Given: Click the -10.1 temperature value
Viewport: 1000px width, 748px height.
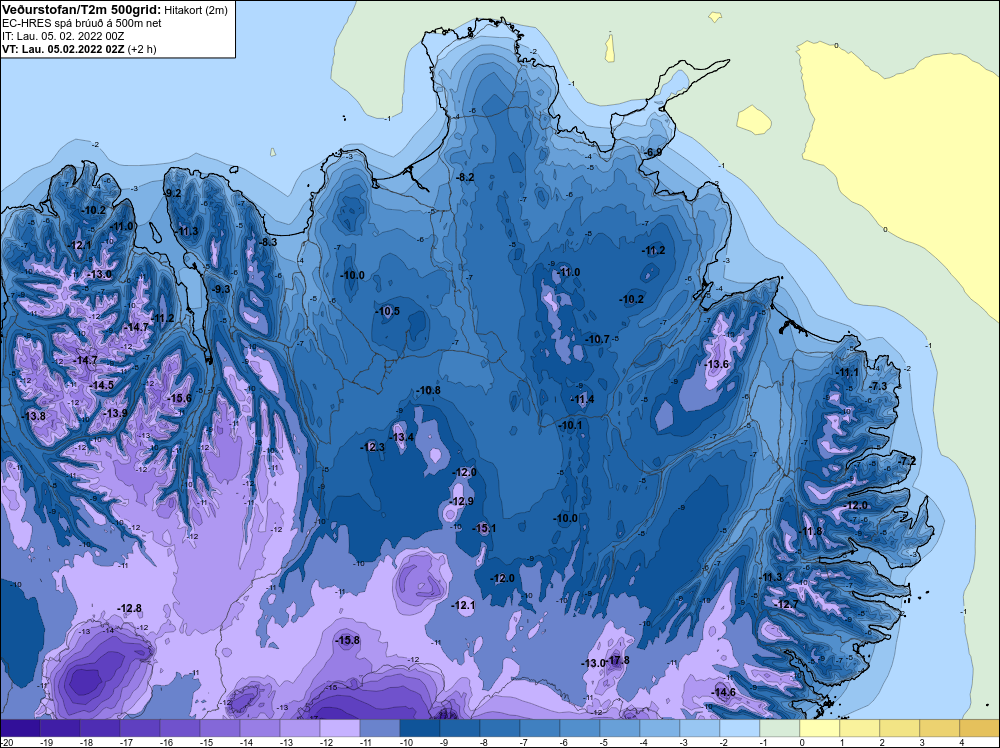Looking at the screenshot, I should tap(570, 425).
